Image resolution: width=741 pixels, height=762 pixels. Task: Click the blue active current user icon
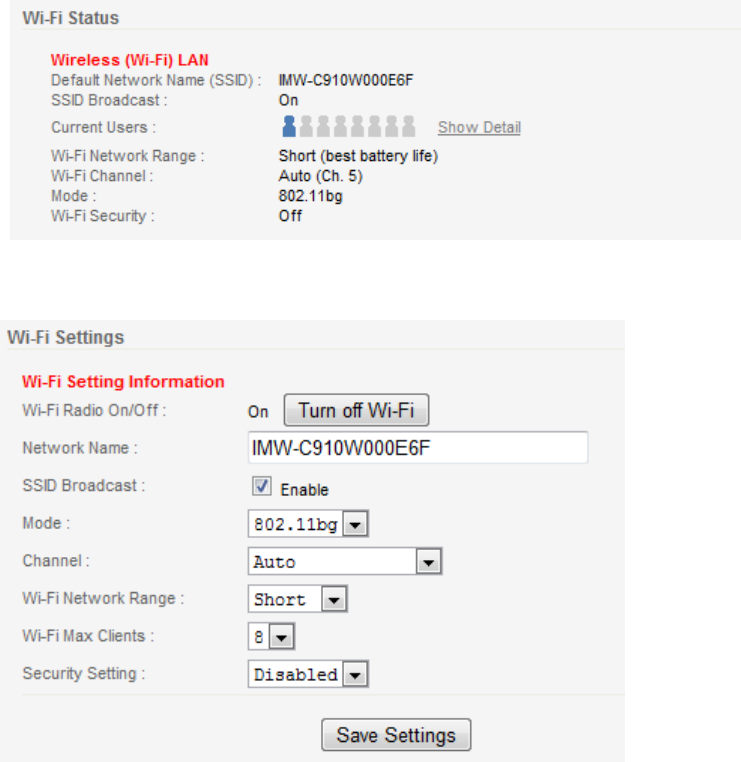(x=289, y=126)
